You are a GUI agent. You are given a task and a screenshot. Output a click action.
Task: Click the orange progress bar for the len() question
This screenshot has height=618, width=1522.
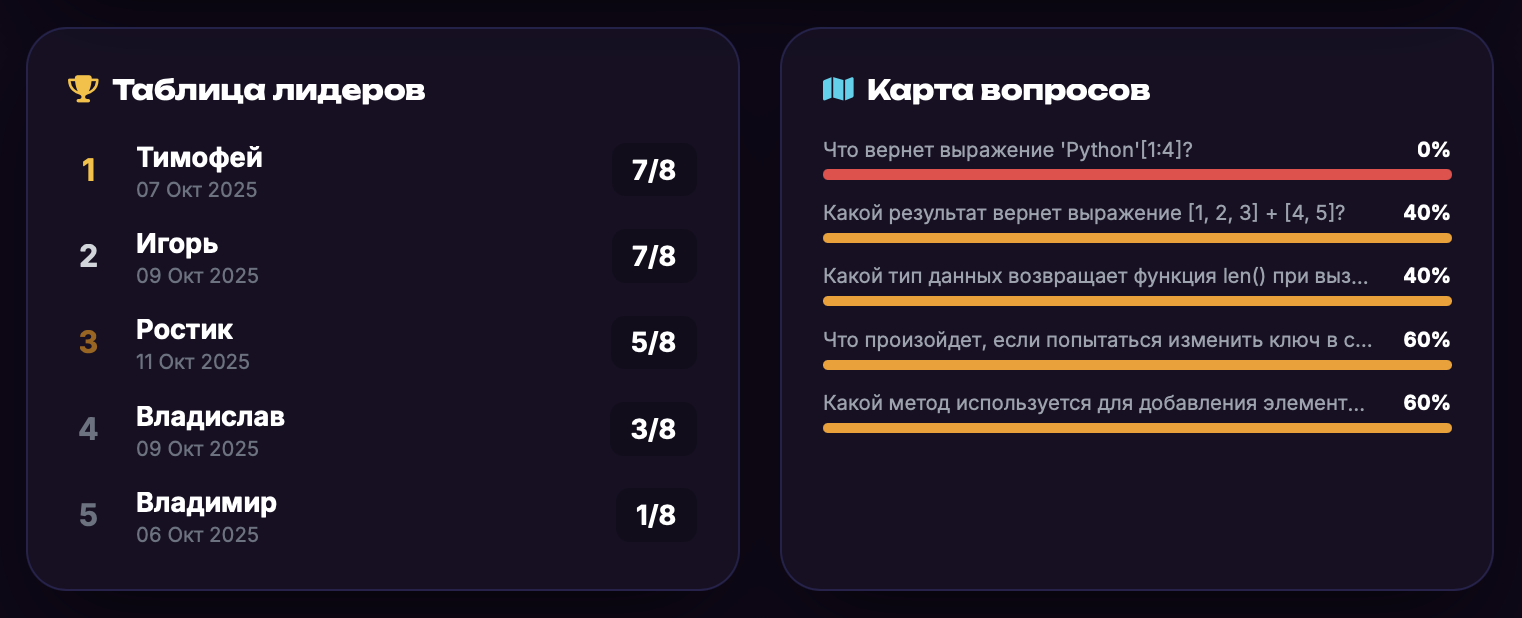coord(1137,300)
